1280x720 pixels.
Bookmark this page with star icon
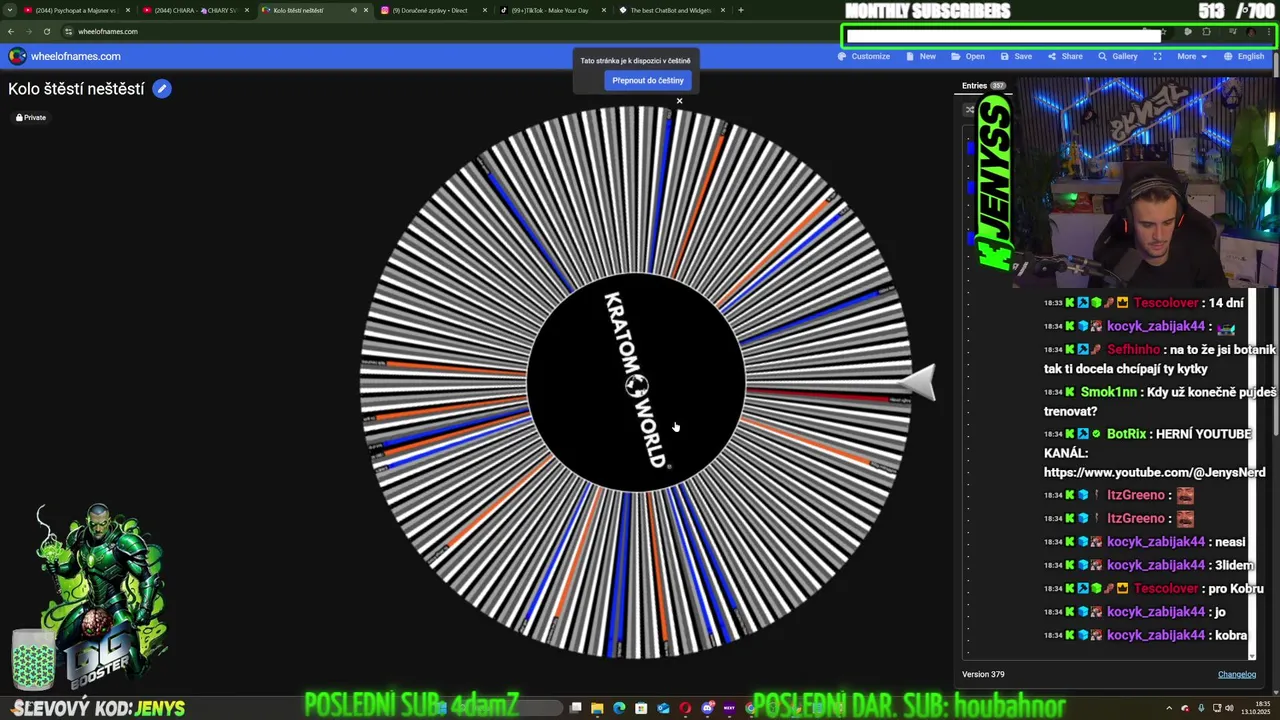pyautogui.click(x=1164, y=32)
